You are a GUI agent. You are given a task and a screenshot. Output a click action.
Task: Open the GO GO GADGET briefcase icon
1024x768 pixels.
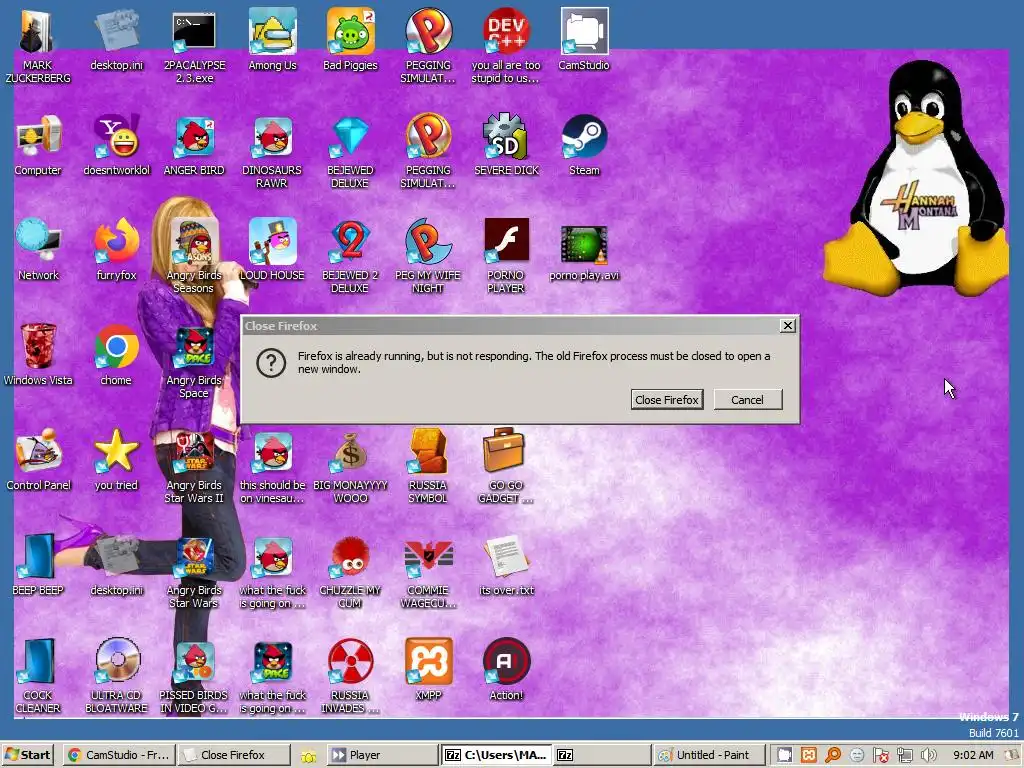click(x=505, y=466)
